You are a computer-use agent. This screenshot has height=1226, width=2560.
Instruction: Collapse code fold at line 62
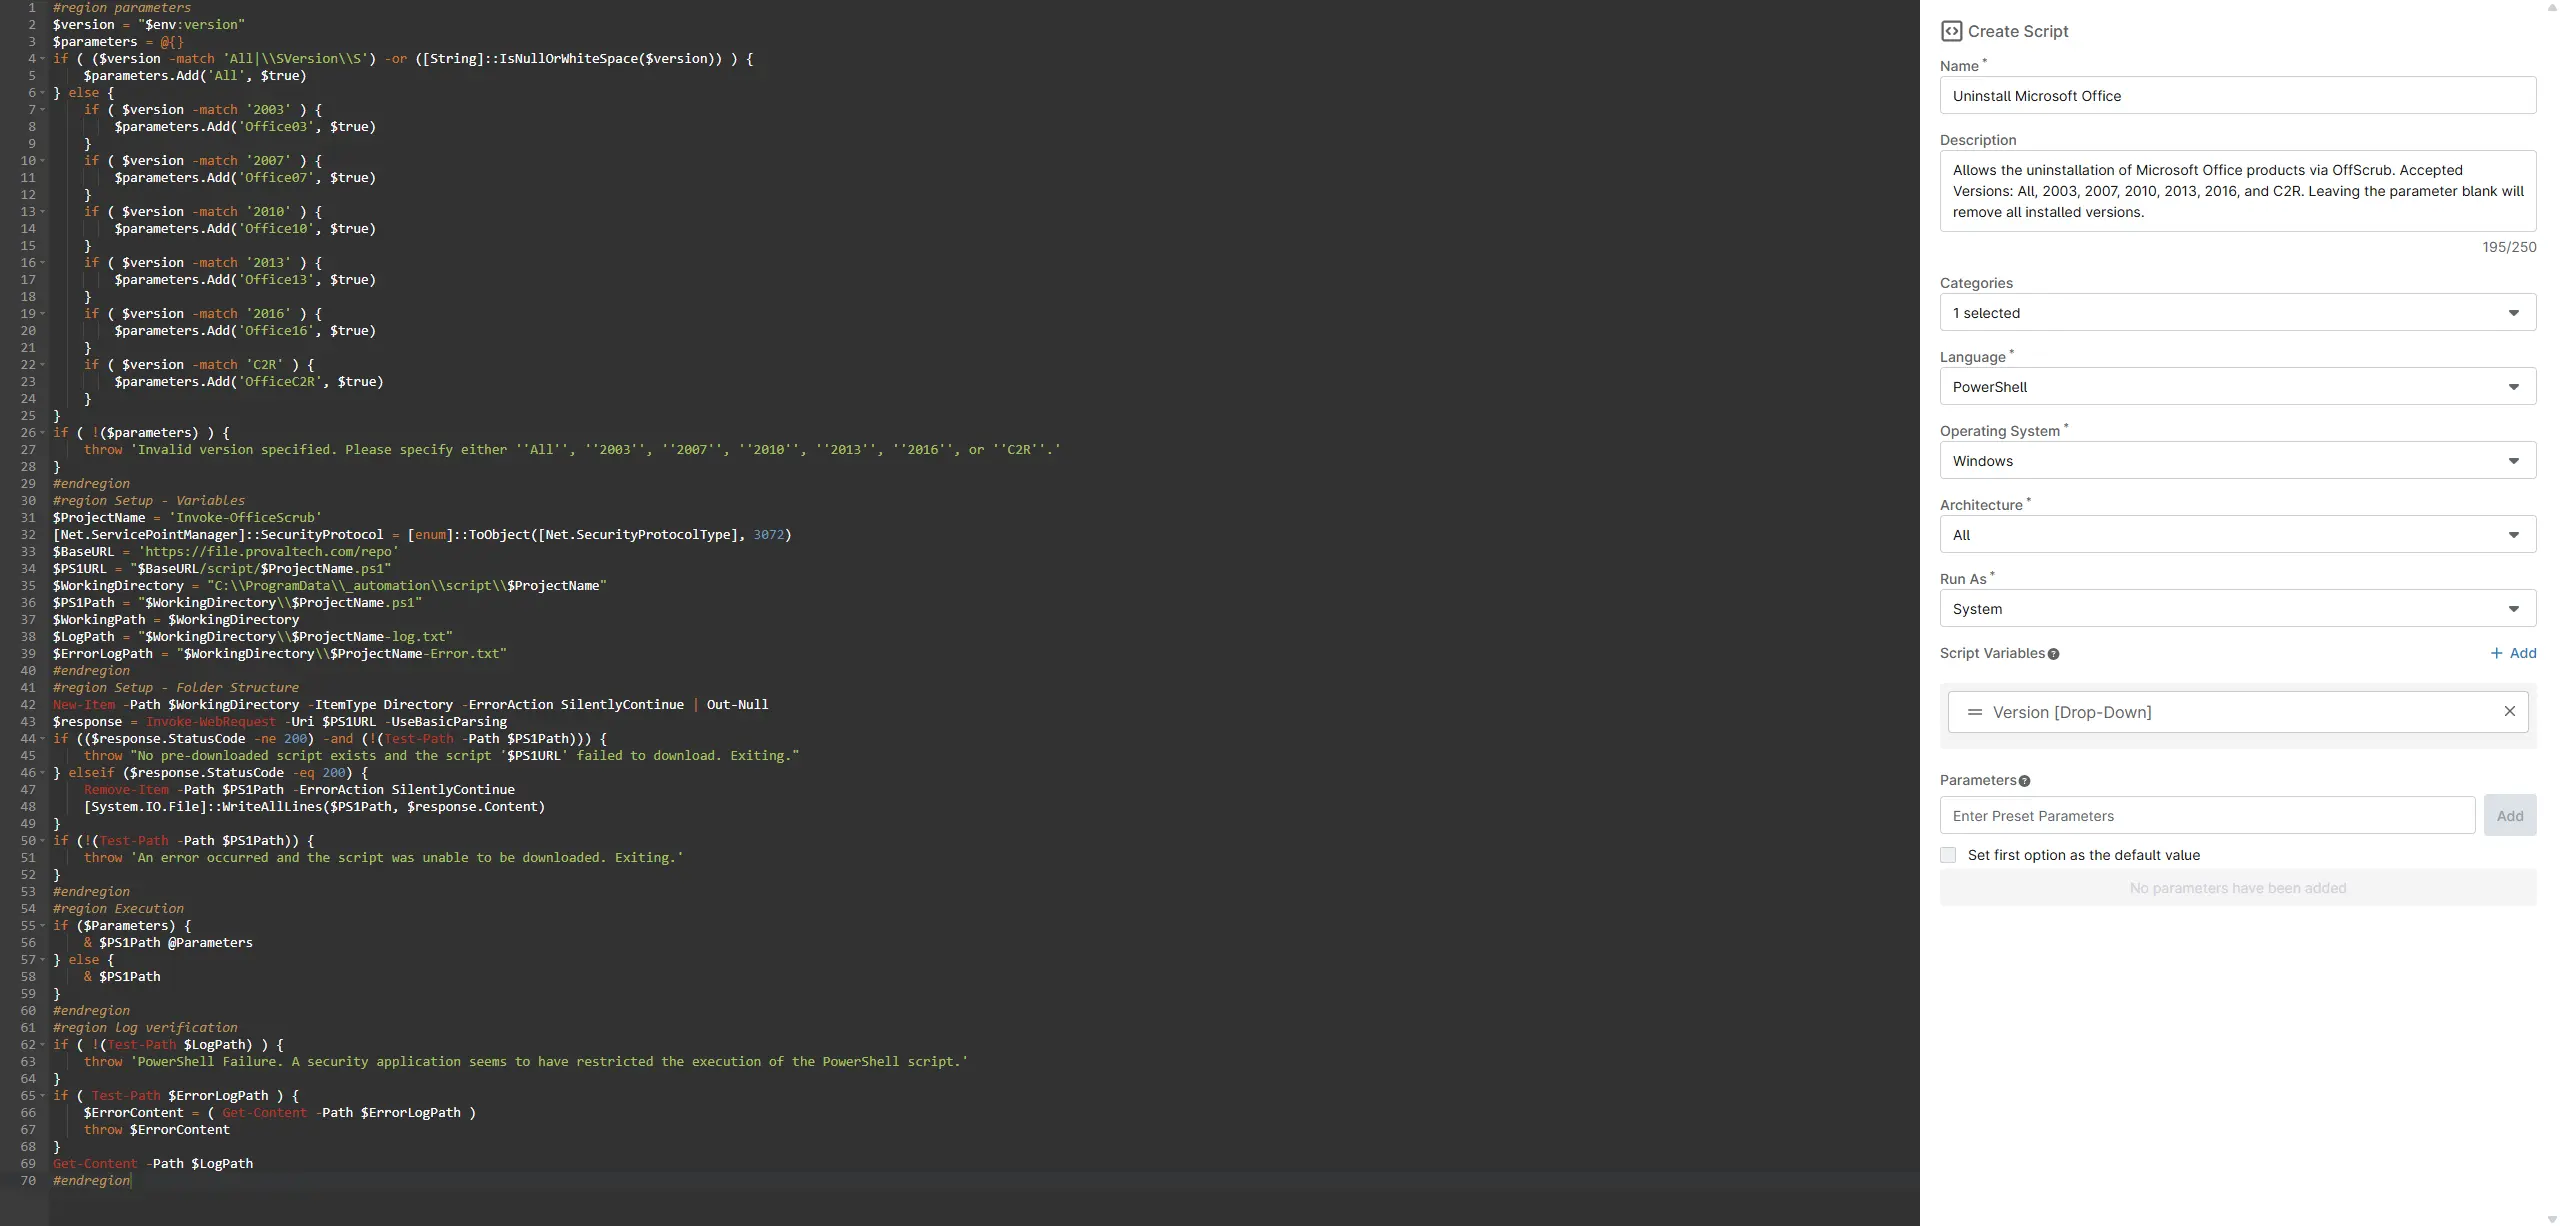42,1045
